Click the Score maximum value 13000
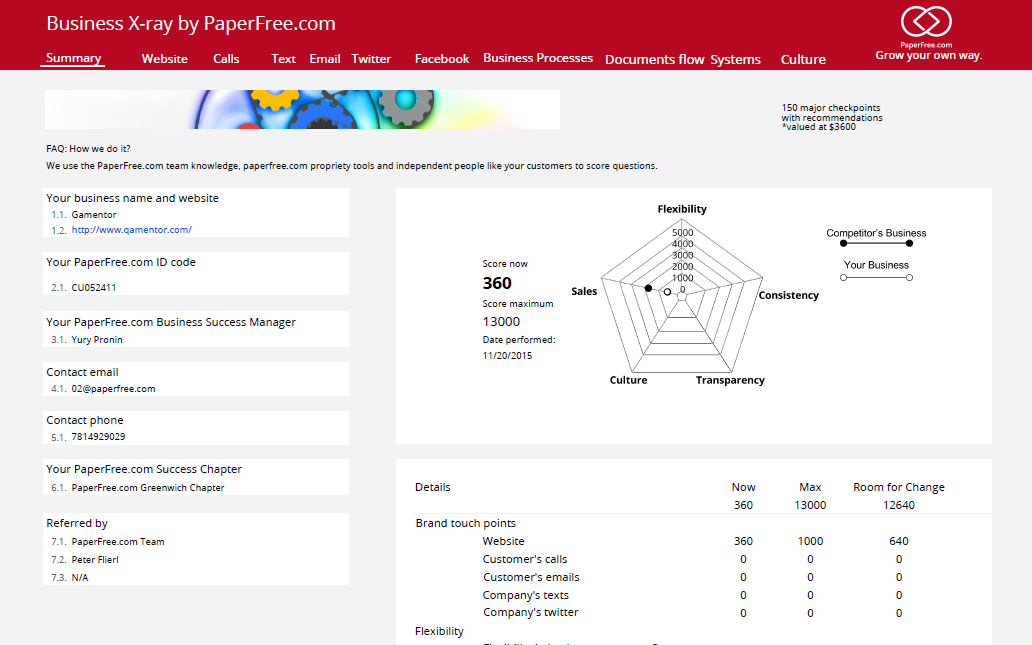 point(501,321)
